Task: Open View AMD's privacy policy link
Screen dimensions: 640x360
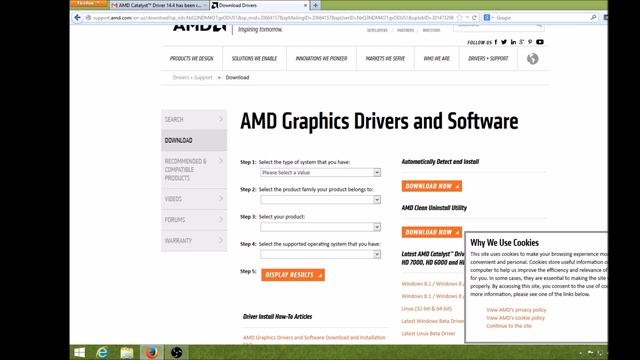Action: coord(516,310)
